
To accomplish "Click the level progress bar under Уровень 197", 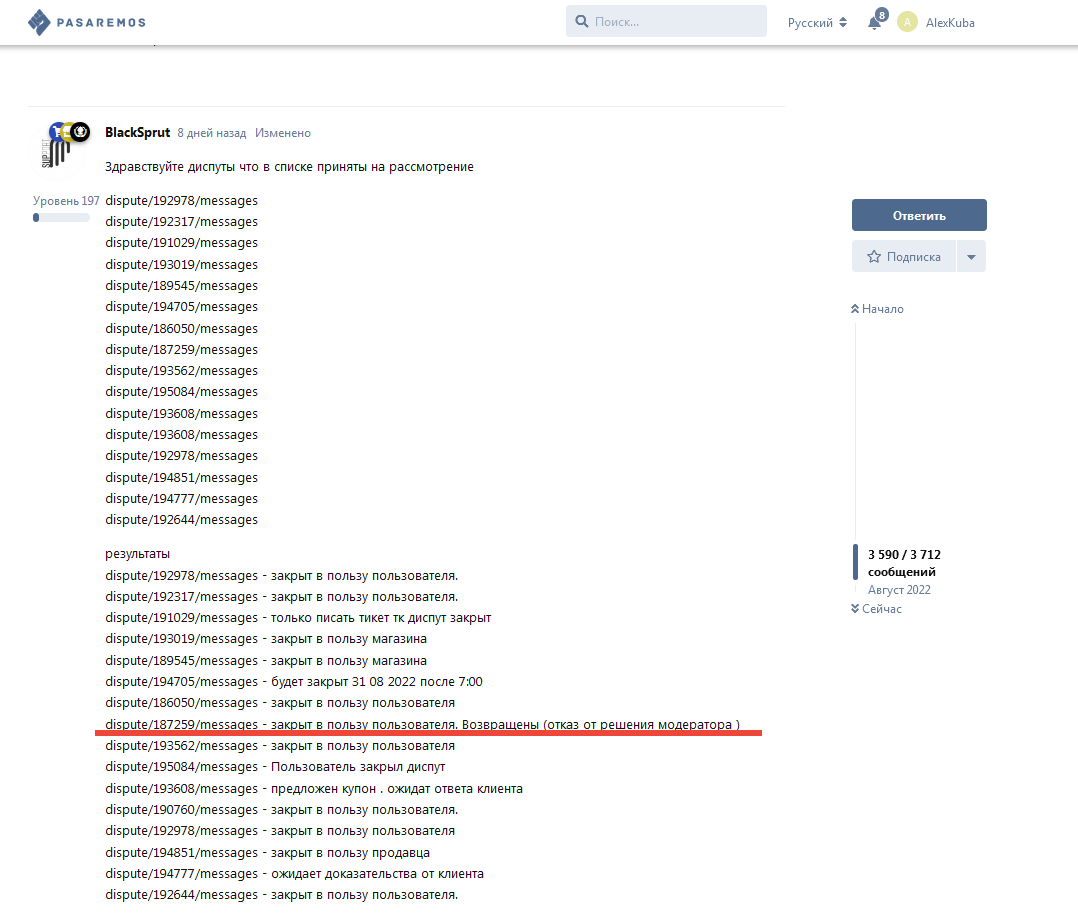I will (61, 218).
